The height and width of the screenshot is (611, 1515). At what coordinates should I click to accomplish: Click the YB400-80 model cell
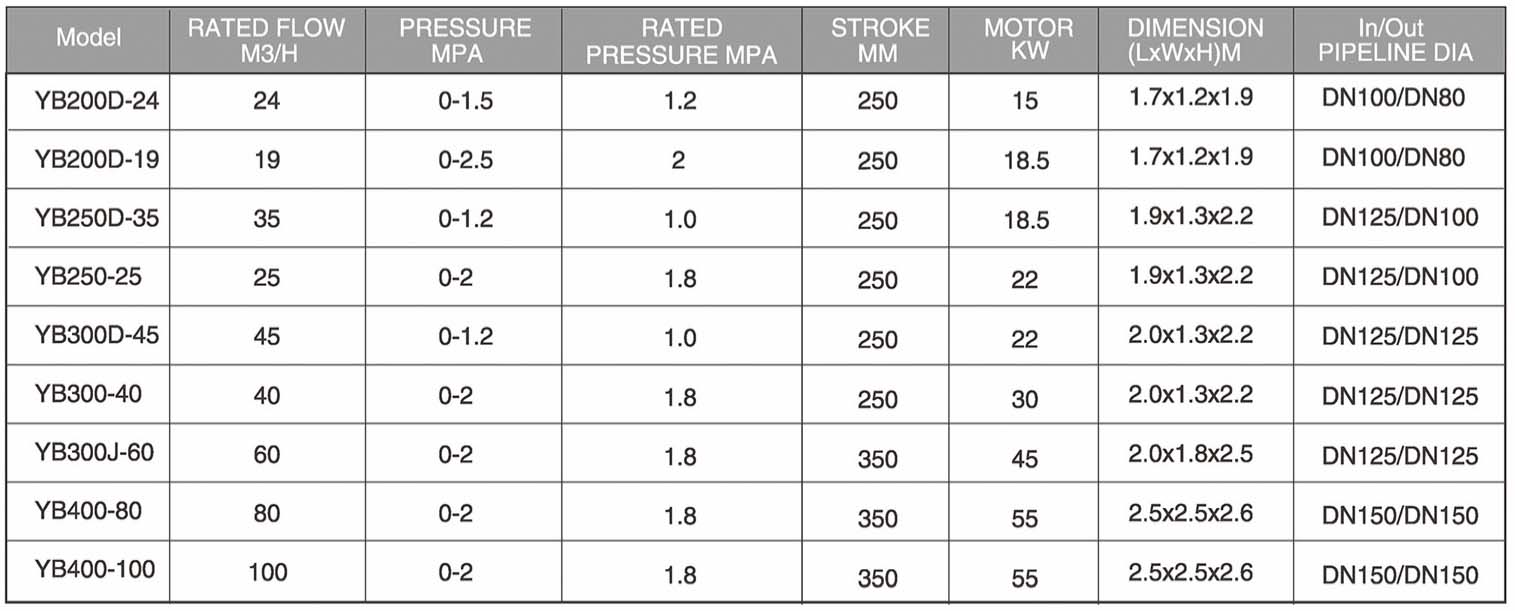tap(88, 512)
